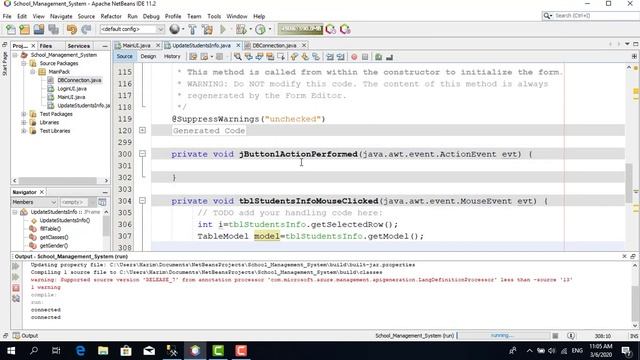This screenshot has width=640, height=360.
Task: Click the globe browser selection icon
Action: pos(174,29)
